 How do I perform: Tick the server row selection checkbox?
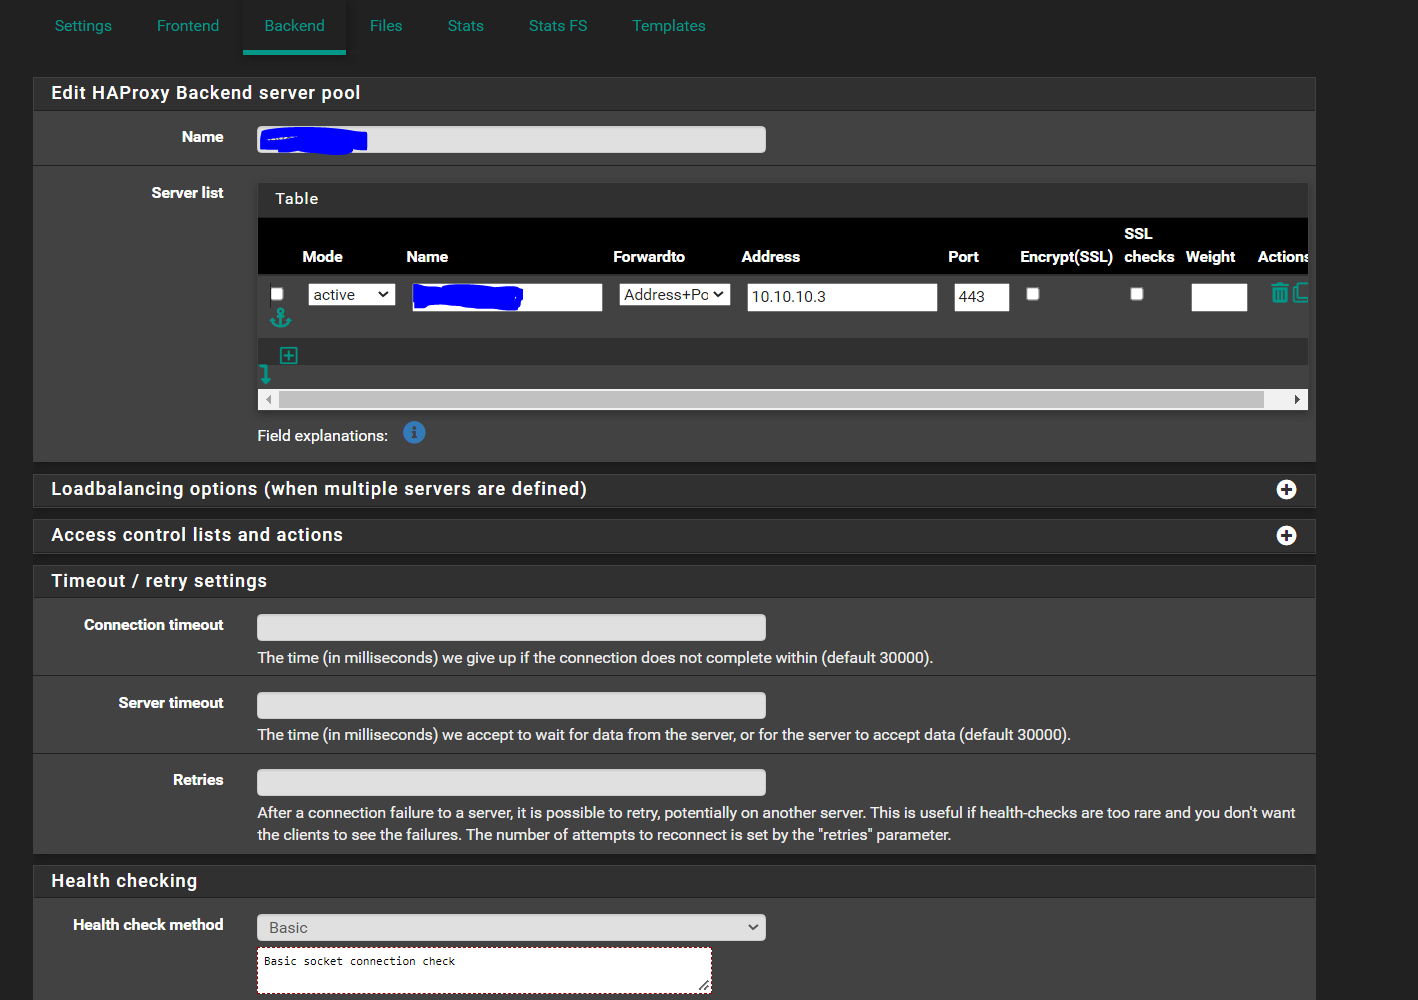pos(277,294)
